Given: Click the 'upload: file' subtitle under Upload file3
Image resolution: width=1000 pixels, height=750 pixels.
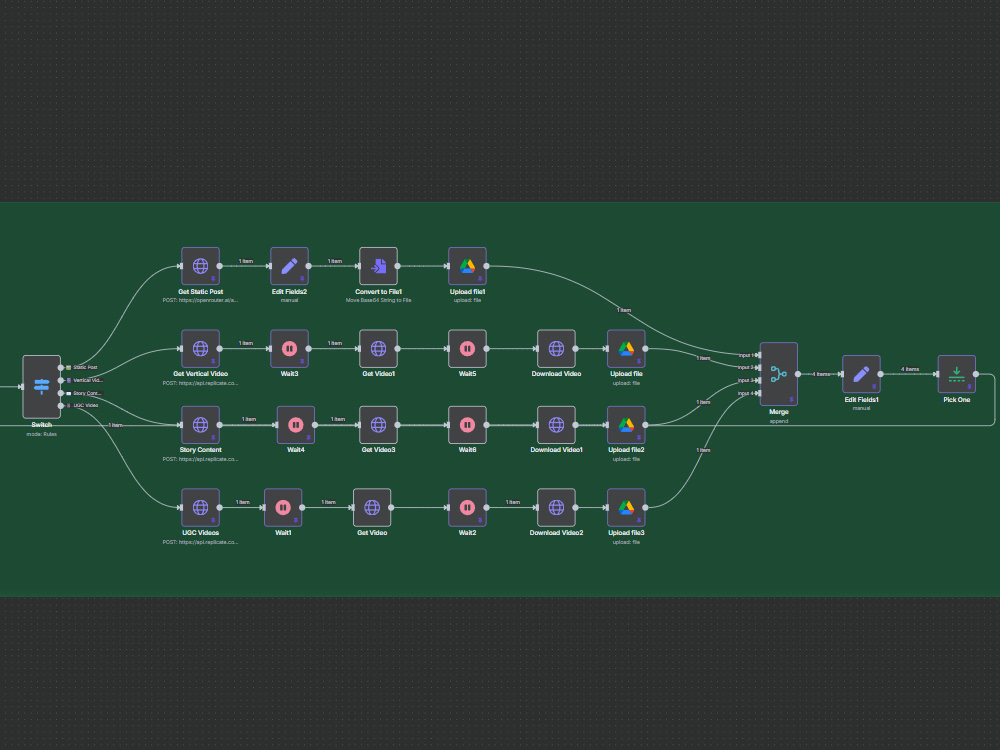Looking at the screenshot, I should 626,542.
